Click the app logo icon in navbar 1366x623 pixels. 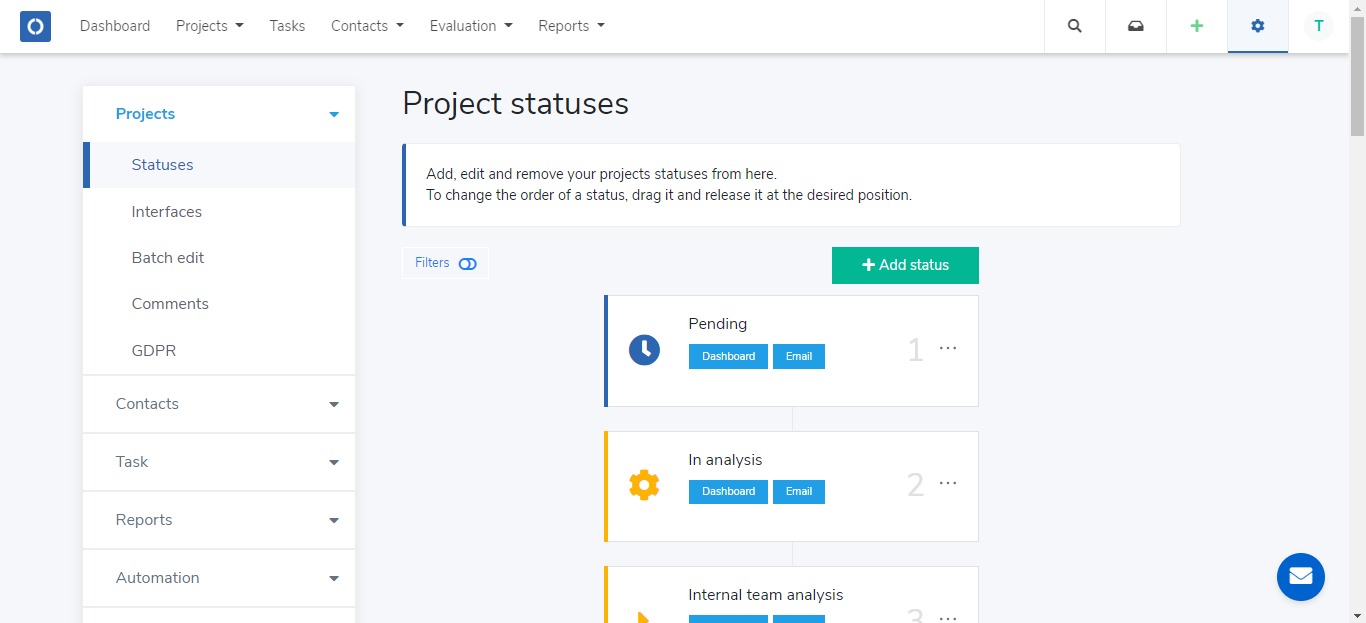[x=35, y=26]
